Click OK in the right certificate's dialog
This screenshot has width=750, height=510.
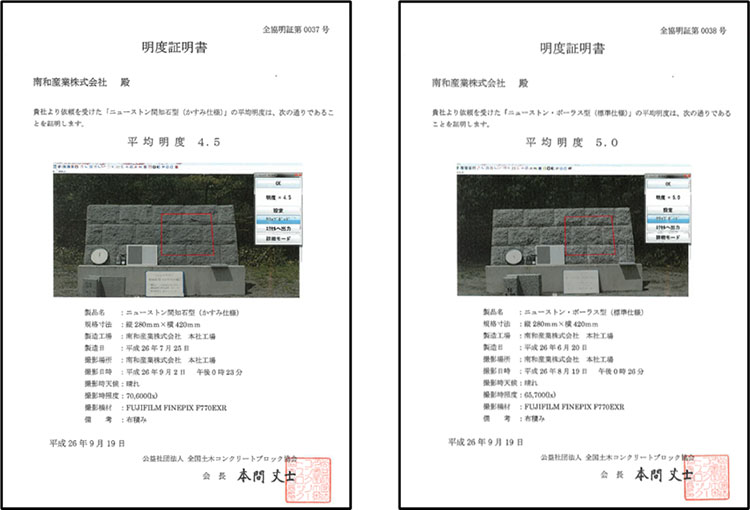668,184
